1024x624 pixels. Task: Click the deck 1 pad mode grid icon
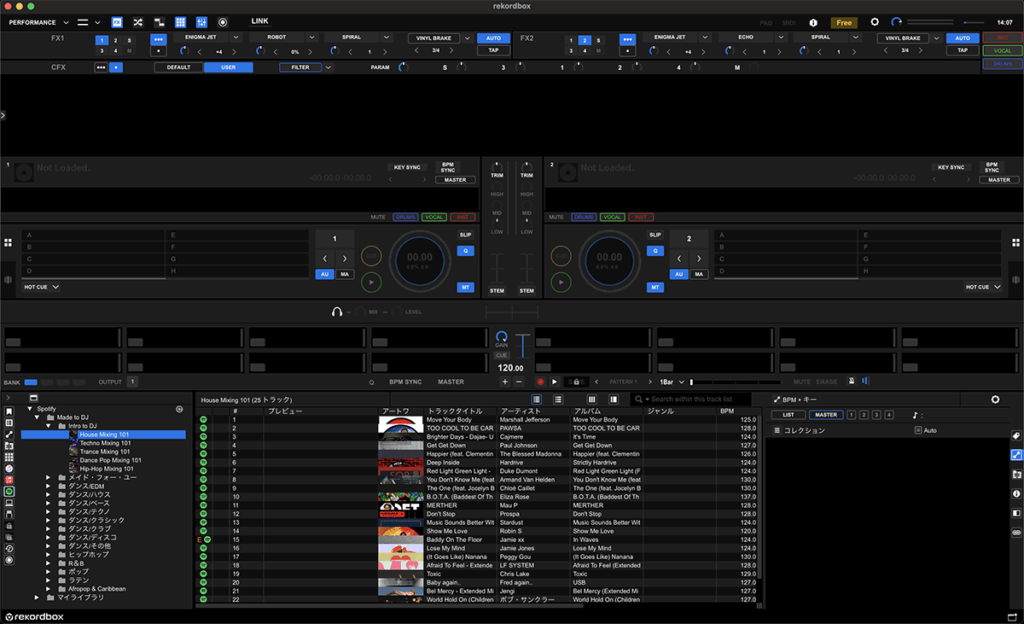8,243
